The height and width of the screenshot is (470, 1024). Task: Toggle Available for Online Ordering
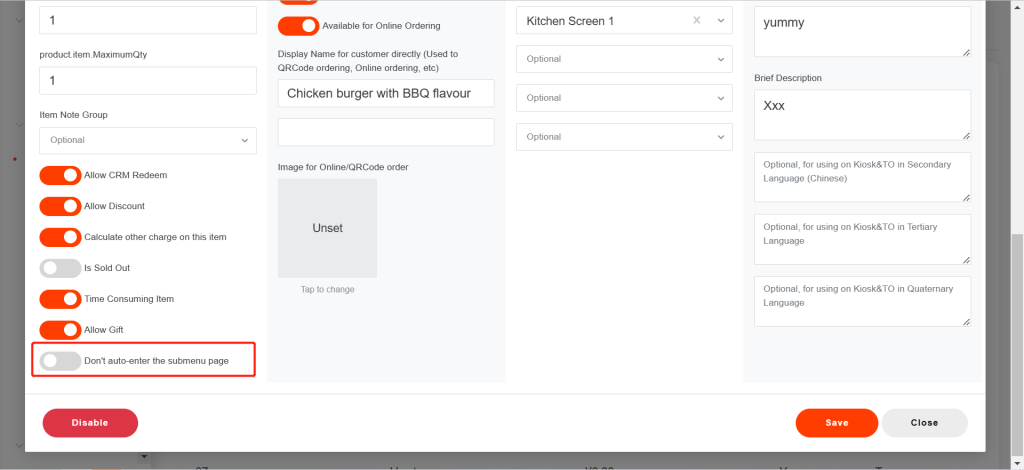298,26
